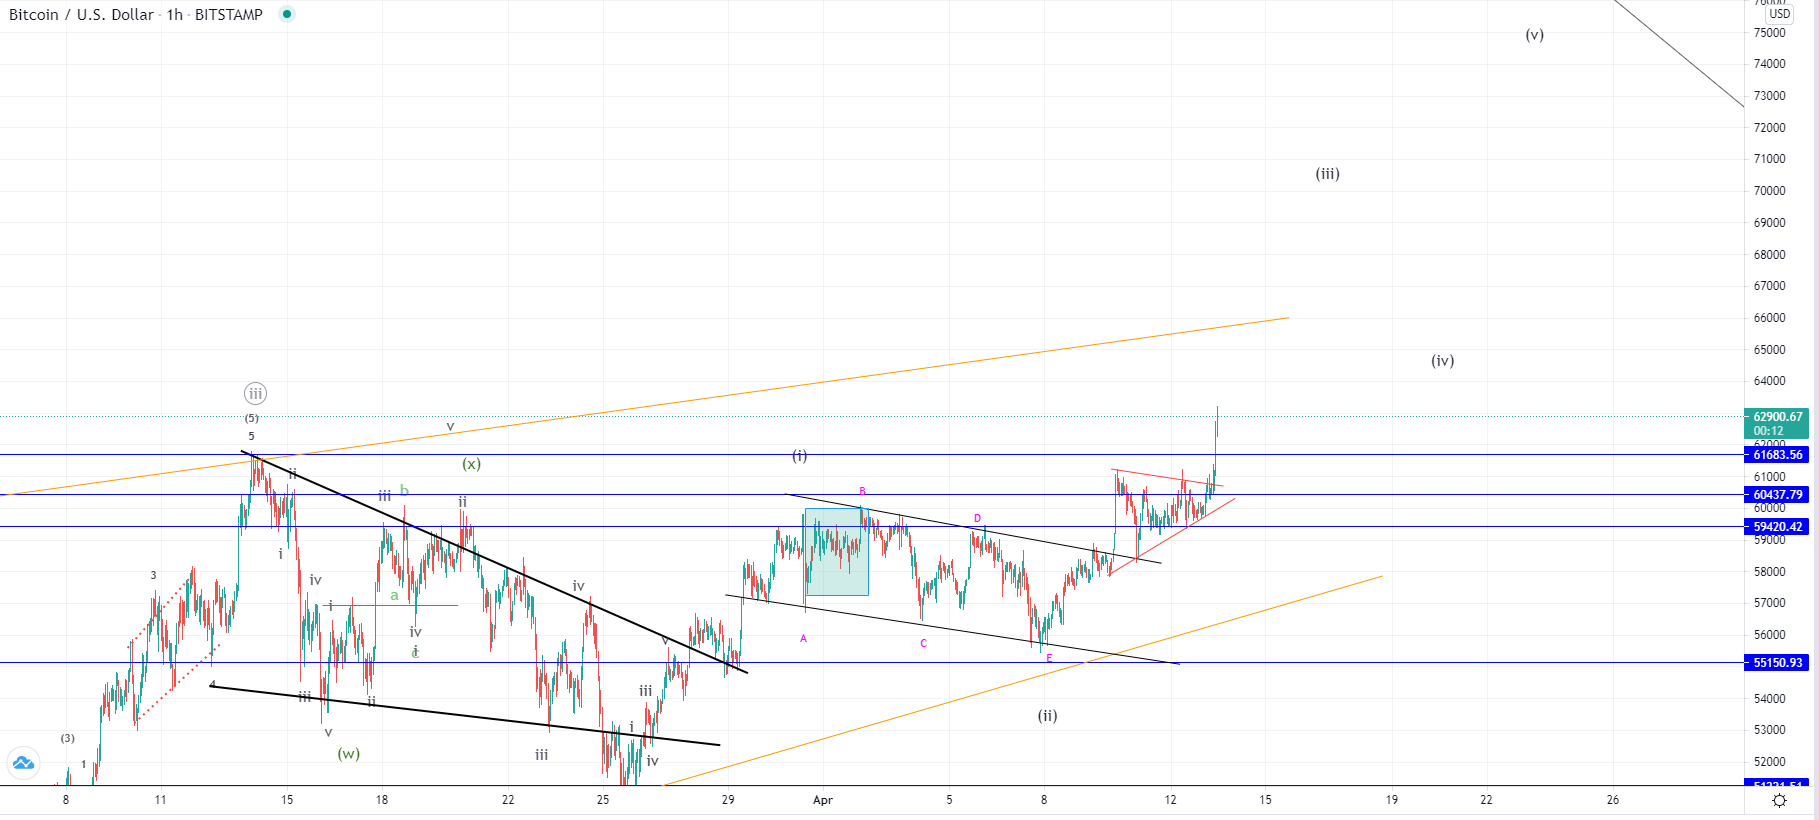Open chart settings gear icon

tap(1779, 800)
